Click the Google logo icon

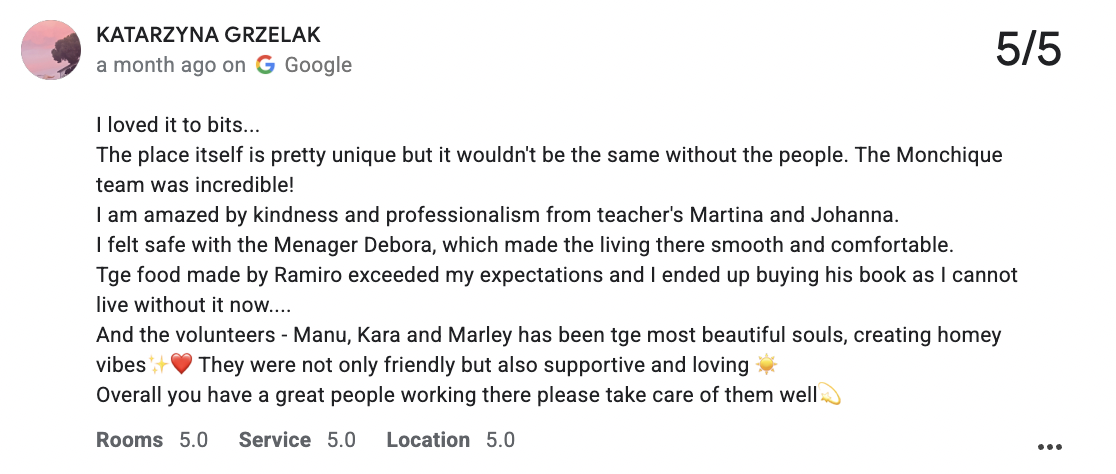(265, 65)
